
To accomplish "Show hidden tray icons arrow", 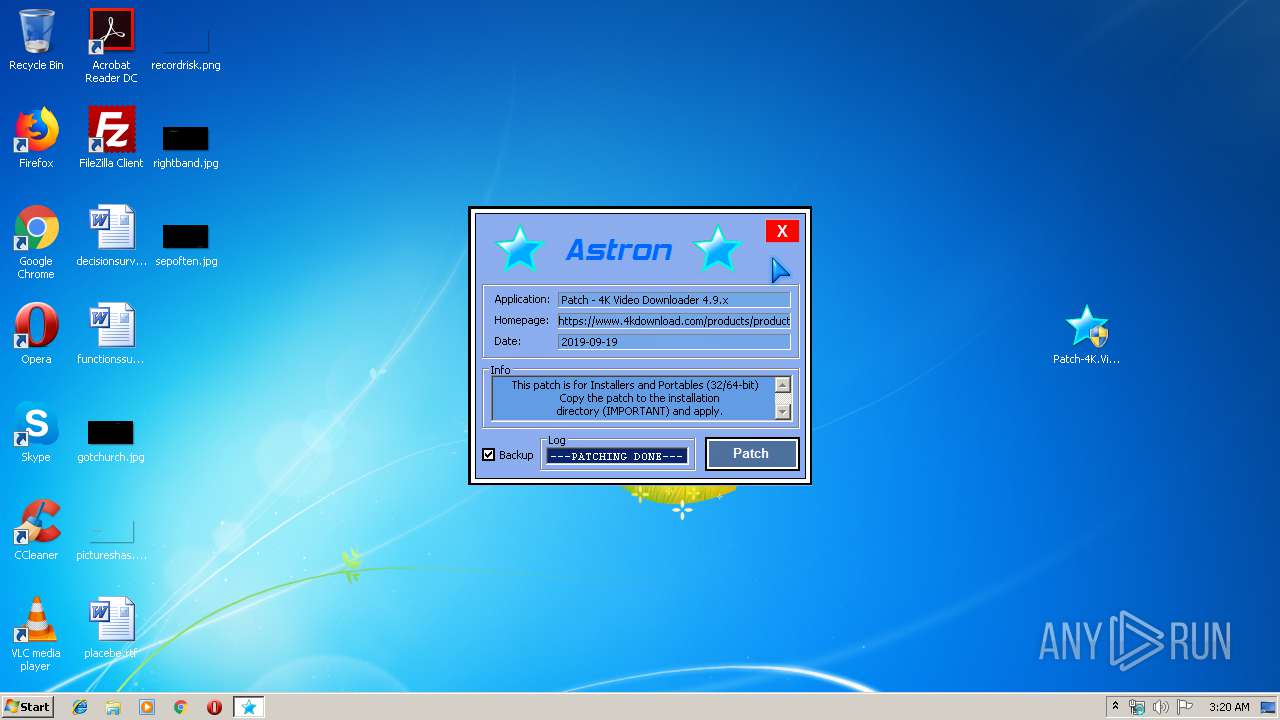I will tap(1115, 707).
